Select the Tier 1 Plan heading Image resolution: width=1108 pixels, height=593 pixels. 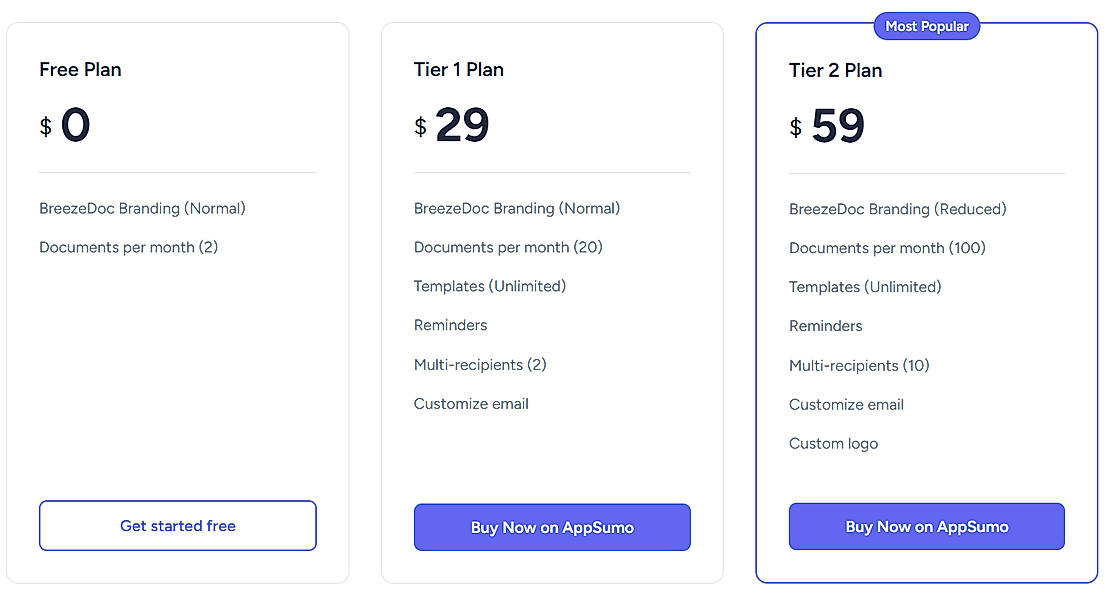tap(458, 70)
